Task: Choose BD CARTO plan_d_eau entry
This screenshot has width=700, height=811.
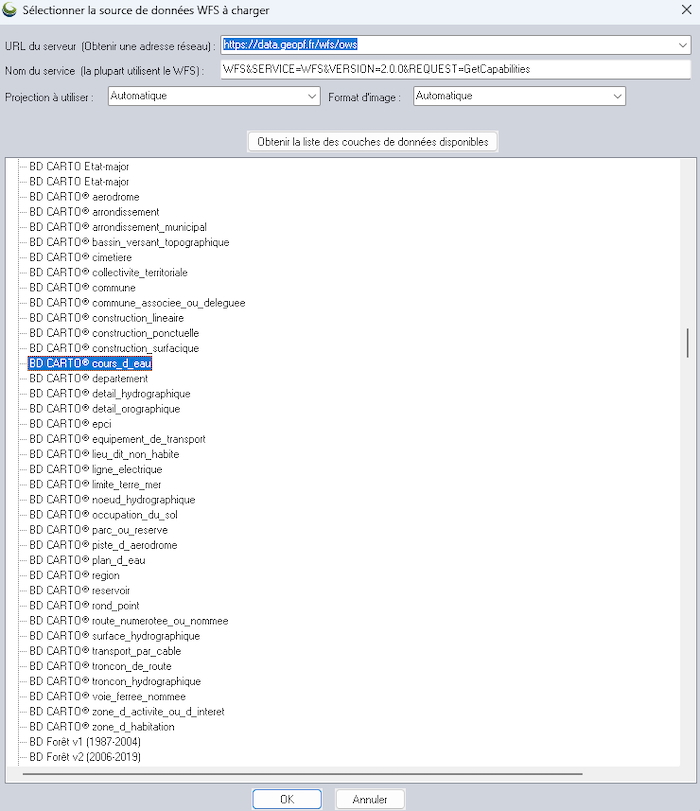Action: [87, 561]
